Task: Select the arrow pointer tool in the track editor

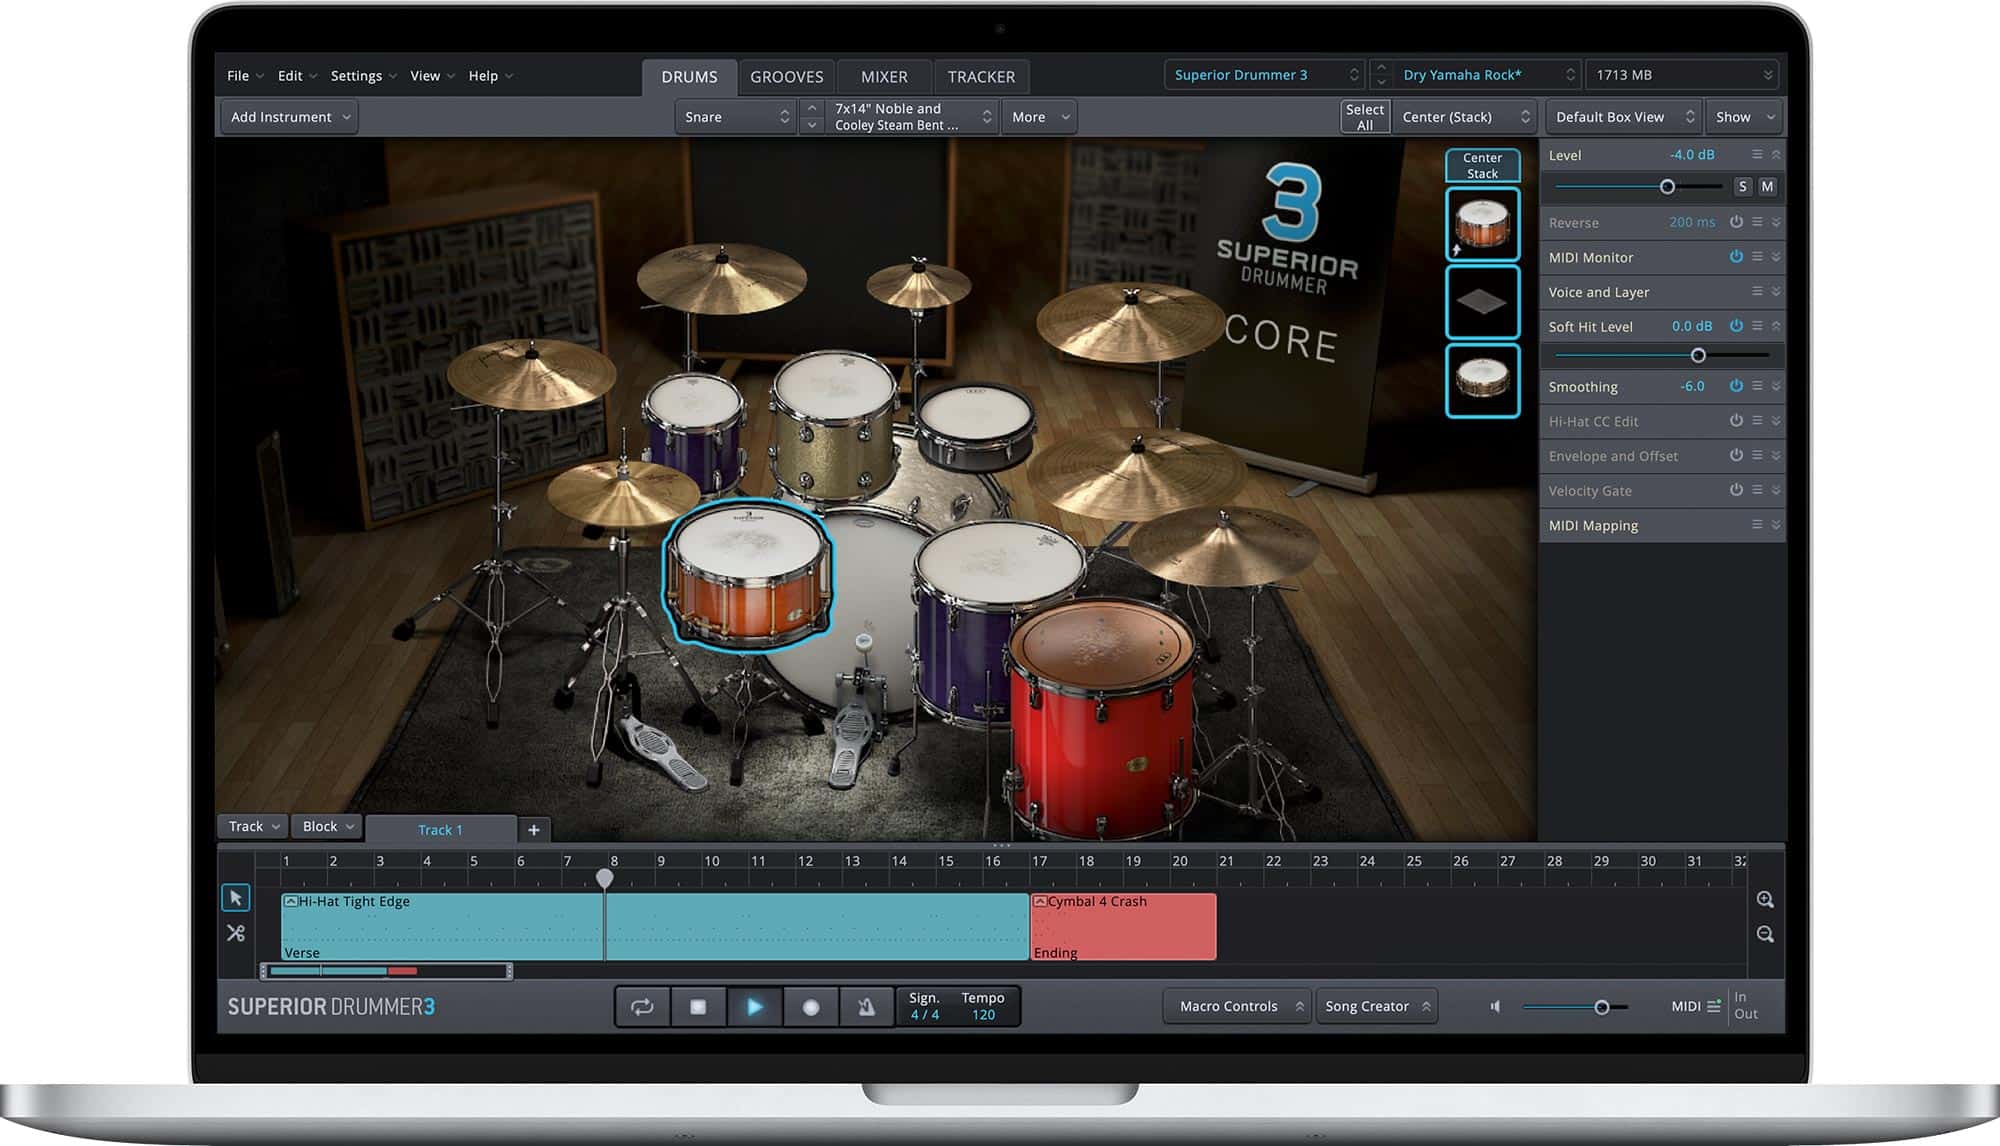Action: (x=235, y=898)
